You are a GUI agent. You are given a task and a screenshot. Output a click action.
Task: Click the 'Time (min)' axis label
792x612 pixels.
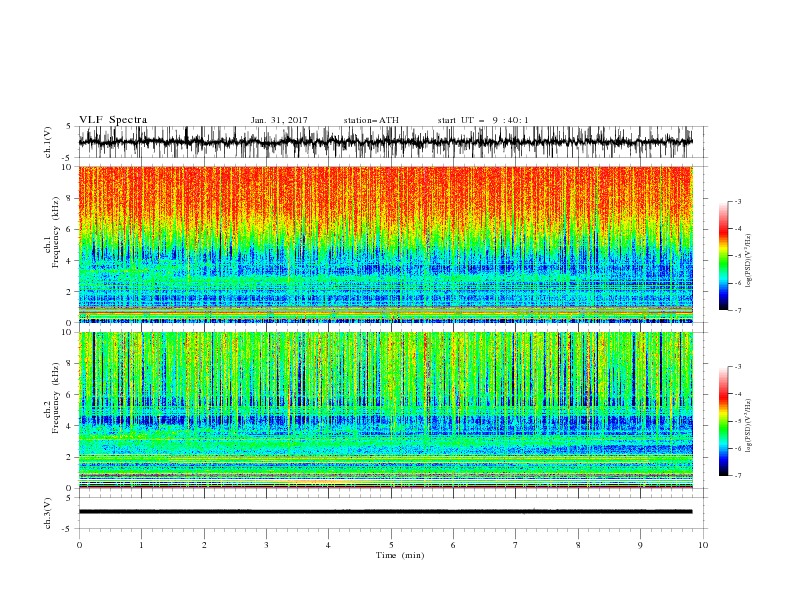point(400,555)
